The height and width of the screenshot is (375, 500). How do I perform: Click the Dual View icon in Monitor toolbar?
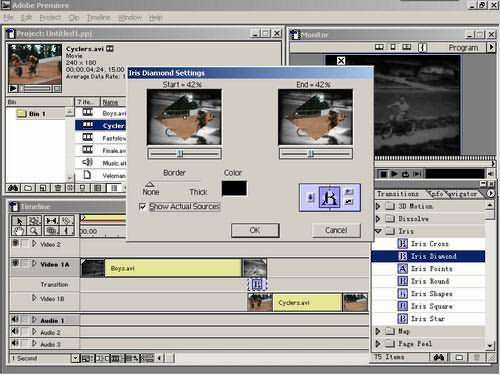coord(379,47)
